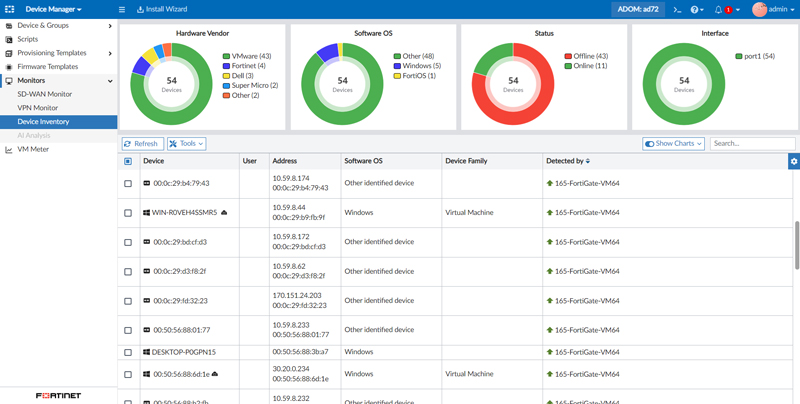The image size is (800, 404).
Task: Check the box for 00:50:56:88:6d:1e
Action: pos(128,374)
